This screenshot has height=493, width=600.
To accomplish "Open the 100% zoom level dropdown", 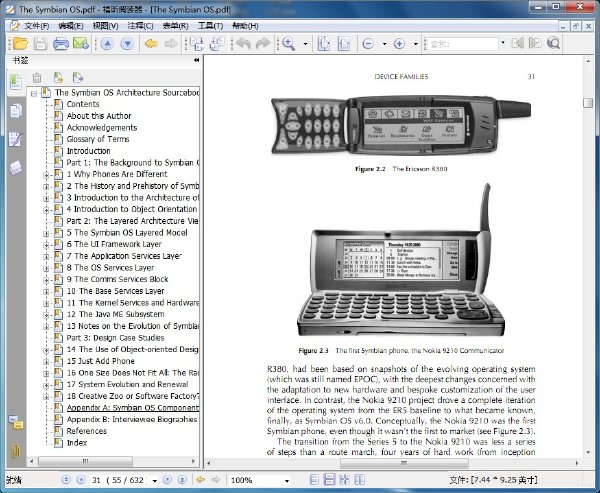I will coord(287,480).
